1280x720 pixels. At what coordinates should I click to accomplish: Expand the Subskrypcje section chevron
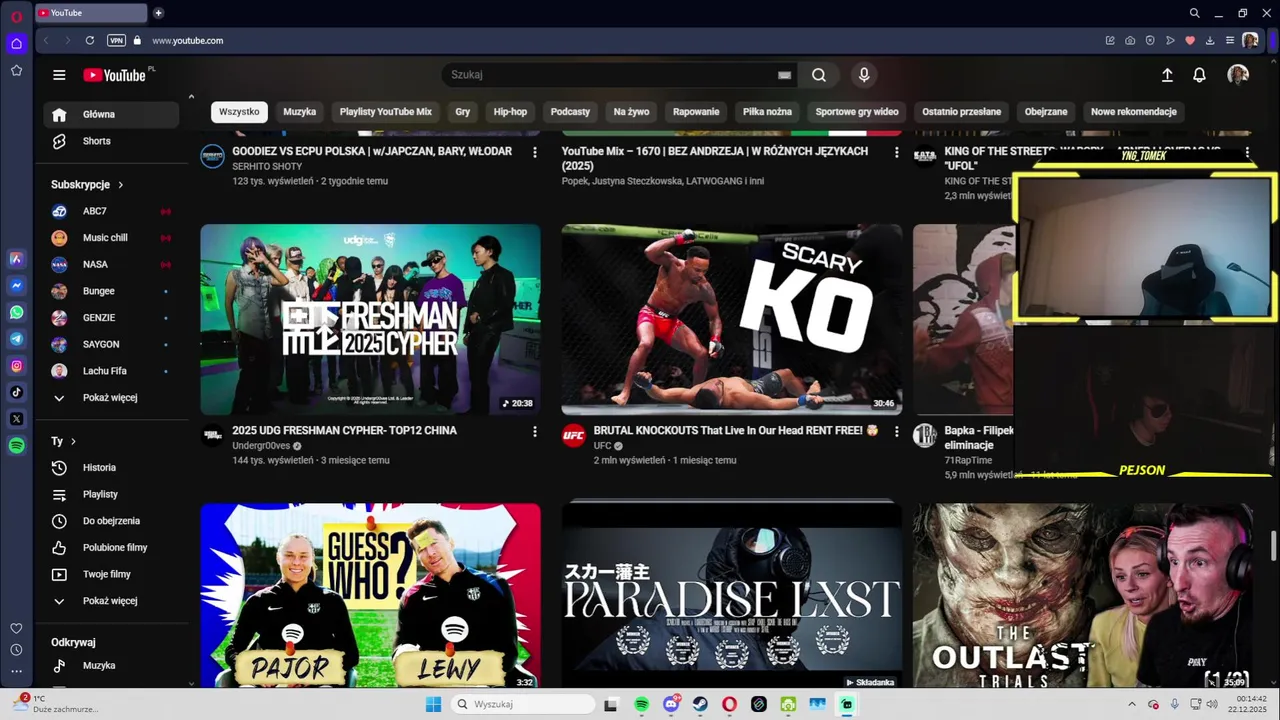pos(120,185)
